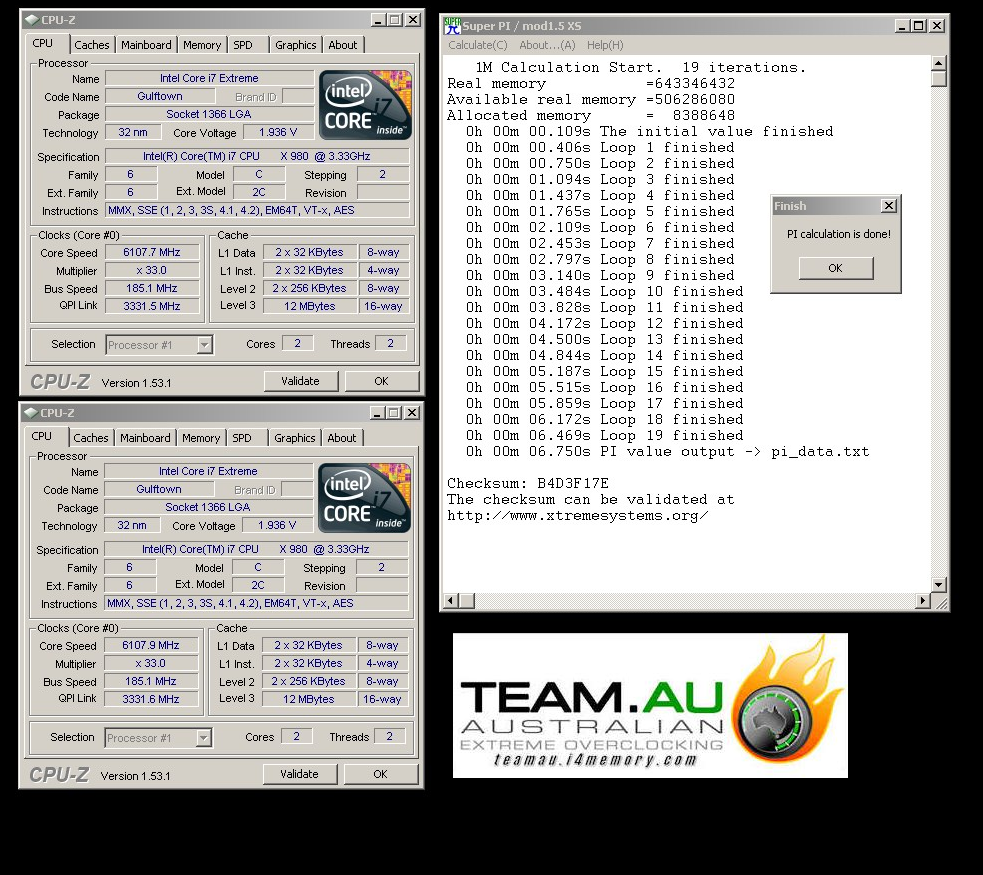Click OK in the Finish dialog
The image size is (983, 875).
click(836, 268)
